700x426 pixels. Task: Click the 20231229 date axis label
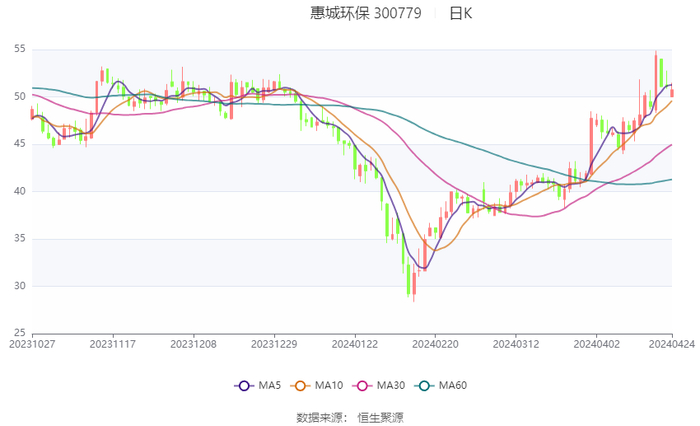click(x=274, y=343)
